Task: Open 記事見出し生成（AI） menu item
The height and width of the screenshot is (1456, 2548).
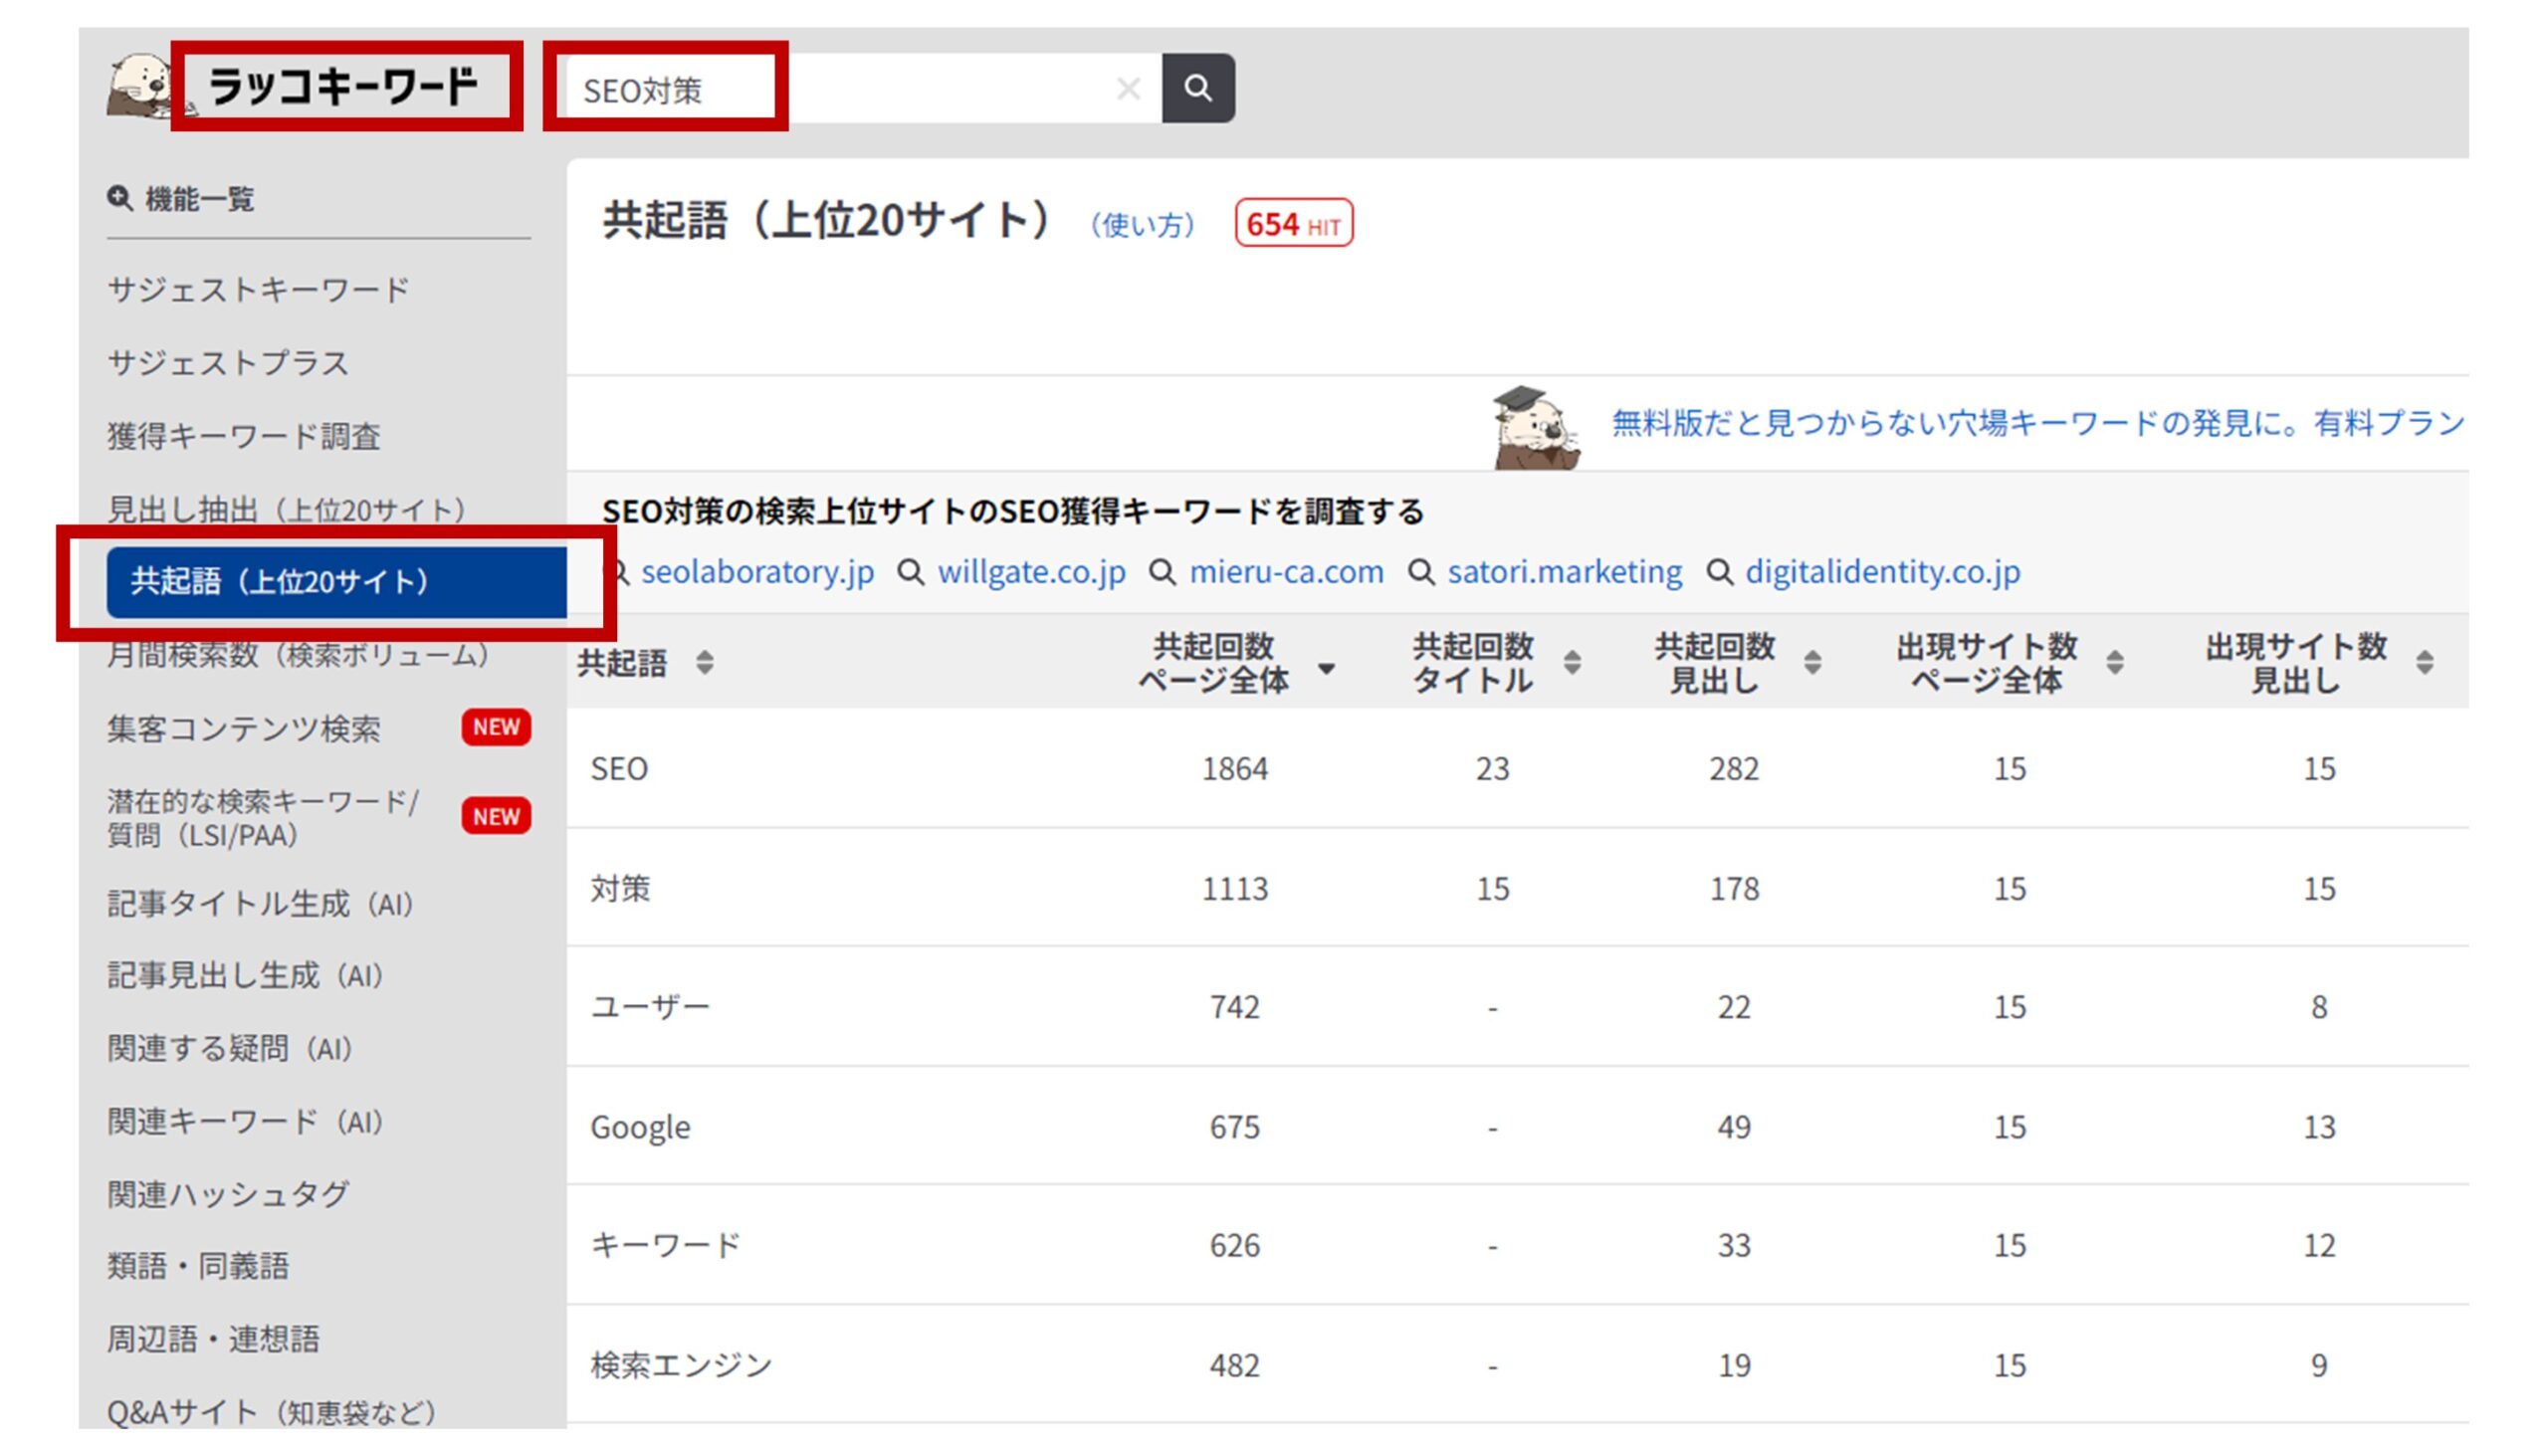Action: 246,976
